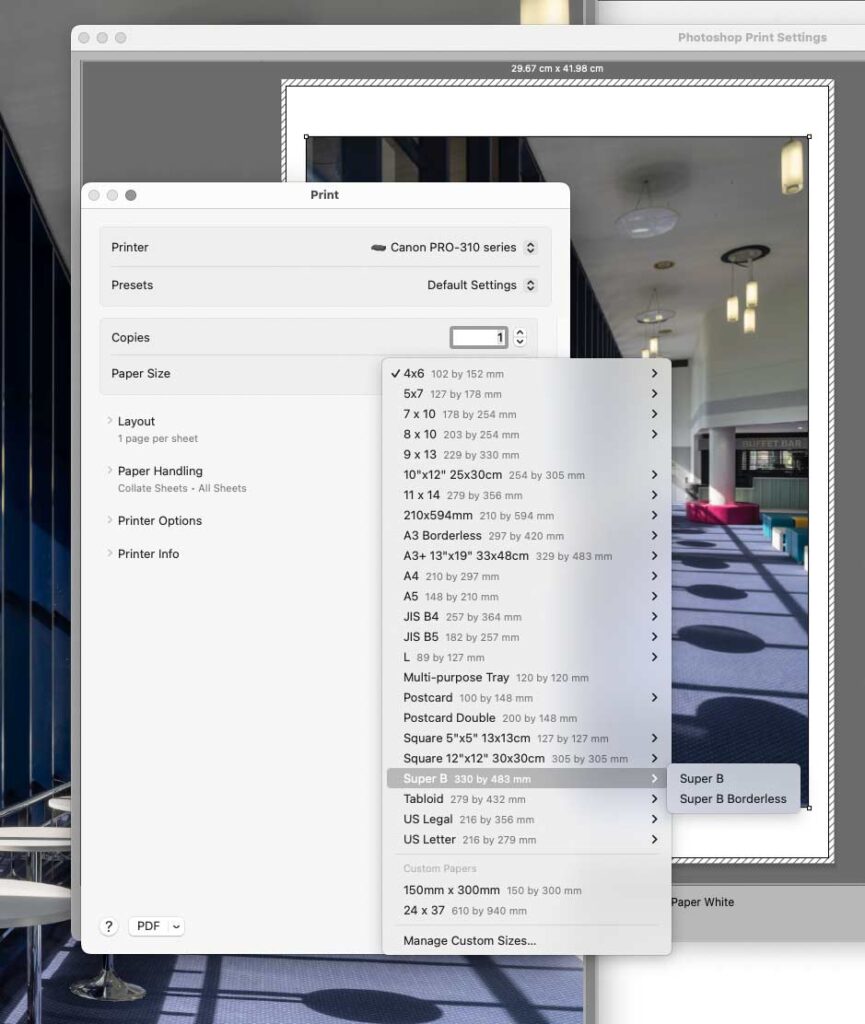Expand the Paper Handling section
The height and width of the screenshot is (1024, 865).
tap(160, 471)
